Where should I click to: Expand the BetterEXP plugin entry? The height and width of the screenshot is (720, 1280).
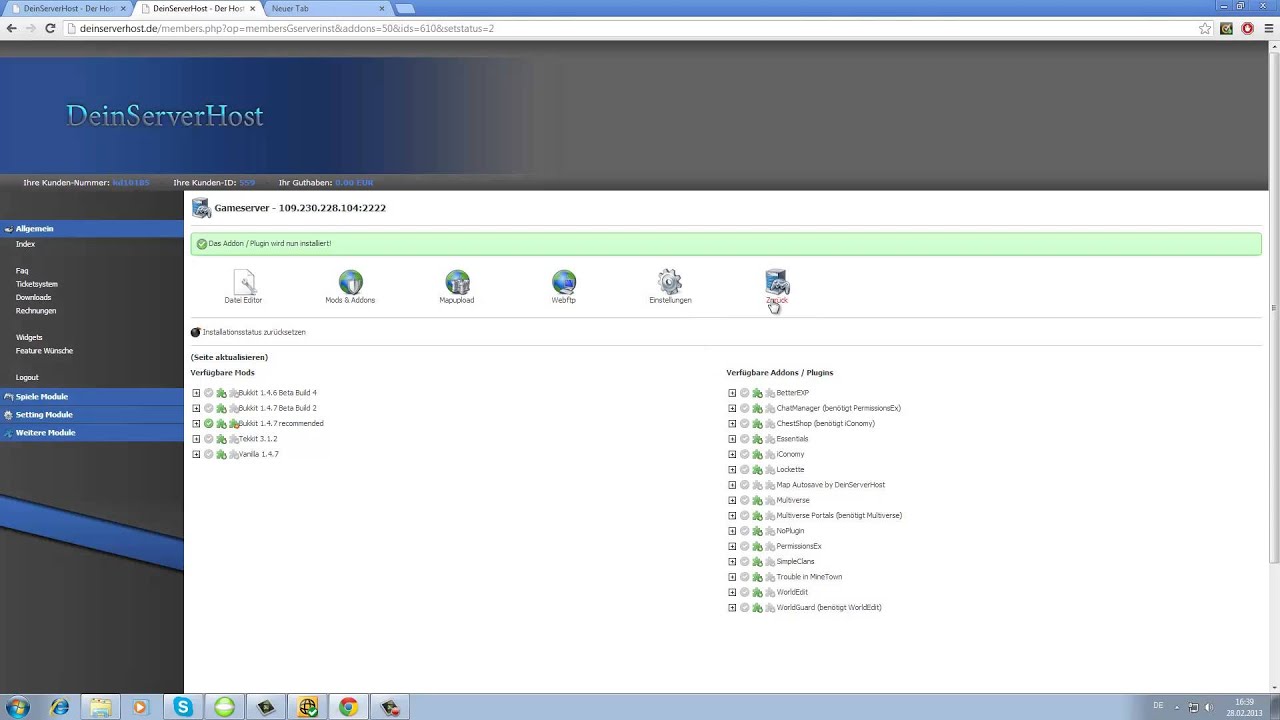pos(732,393)
